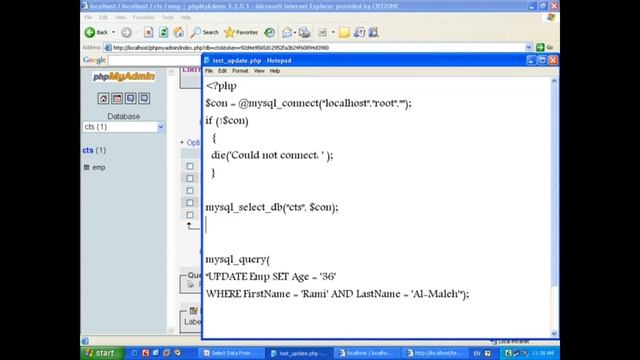The width and height of the screenshot is (640, 360).
Task: Click the Google toolbar search box
Action: tap(155, 60)
